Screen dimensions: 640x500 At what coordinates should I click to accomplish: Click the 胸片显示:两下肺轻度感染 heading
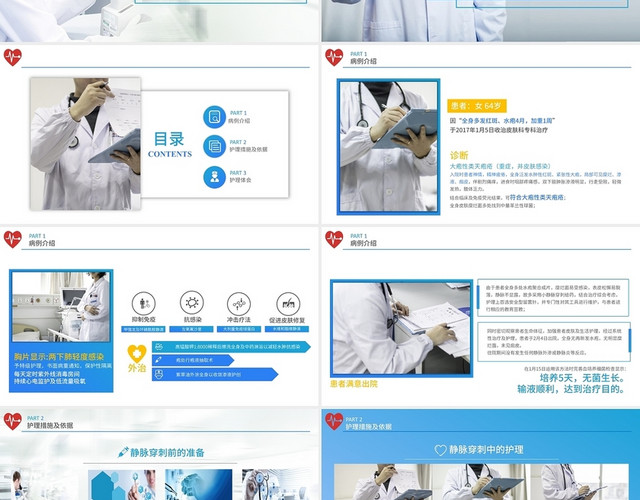tap(59, 357)
